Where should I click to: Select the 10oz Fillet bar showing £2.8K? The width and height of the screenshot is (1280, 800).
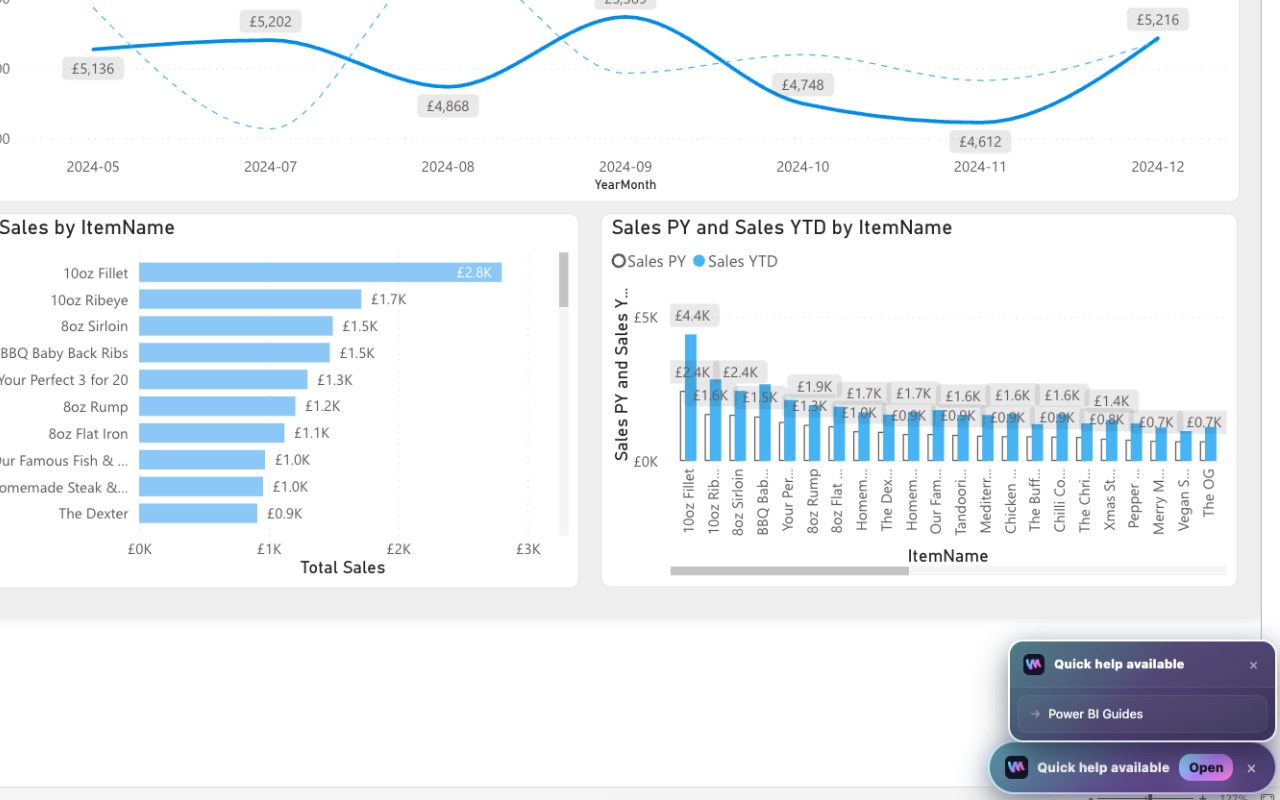point(320,272)
